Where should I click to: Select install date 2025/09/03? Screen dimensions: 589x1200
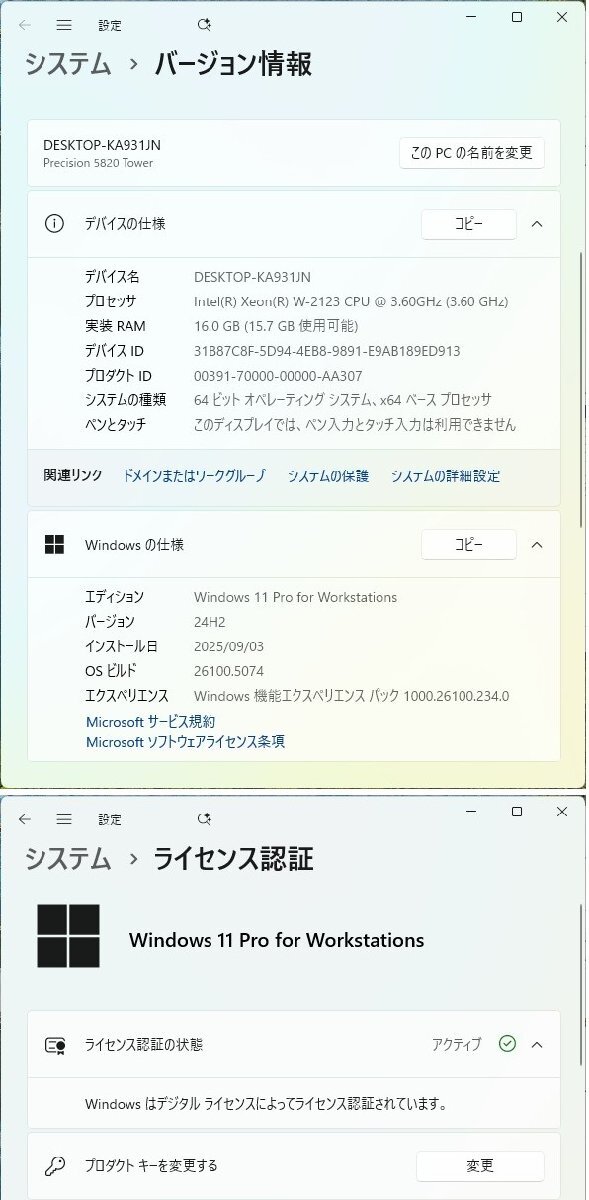coord(229,646)
